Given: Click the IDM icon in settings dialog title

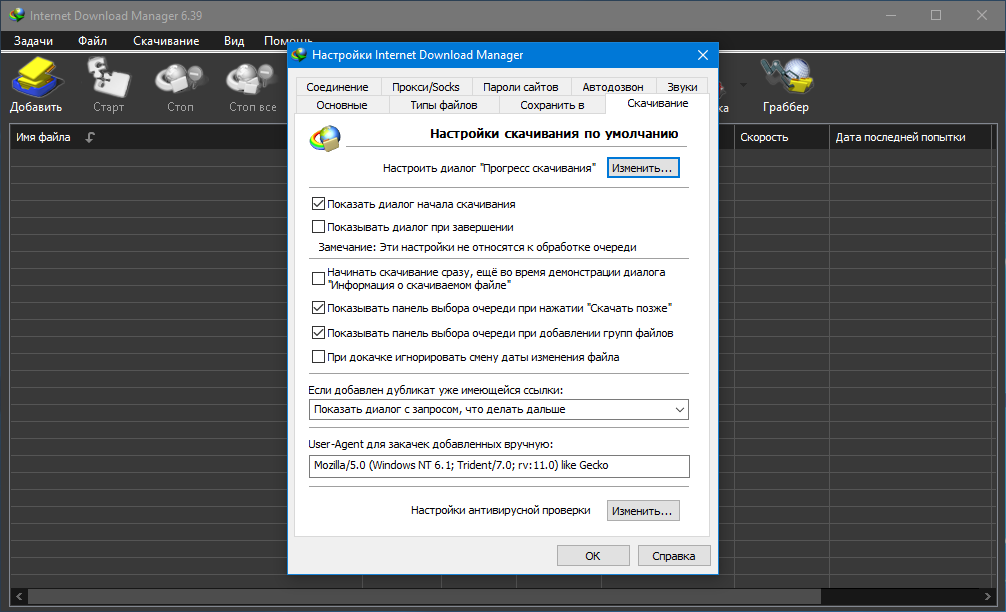Looking at the screenshot, I should (299, 55).
